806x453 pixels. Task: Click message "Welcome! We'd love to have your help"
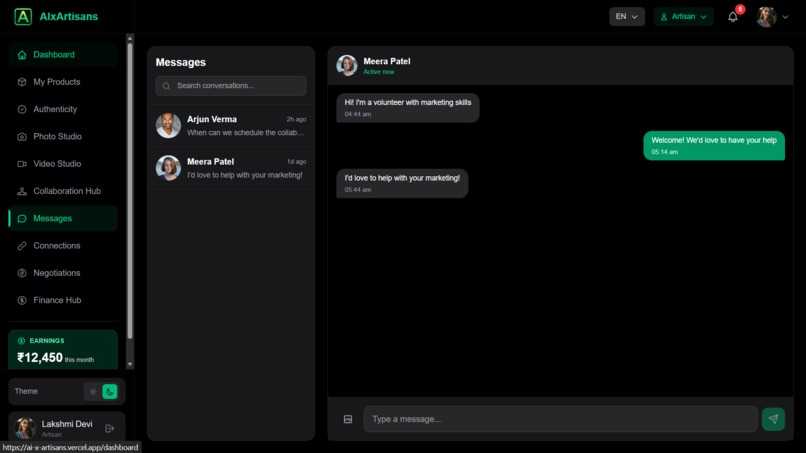(x=714, y=146)
